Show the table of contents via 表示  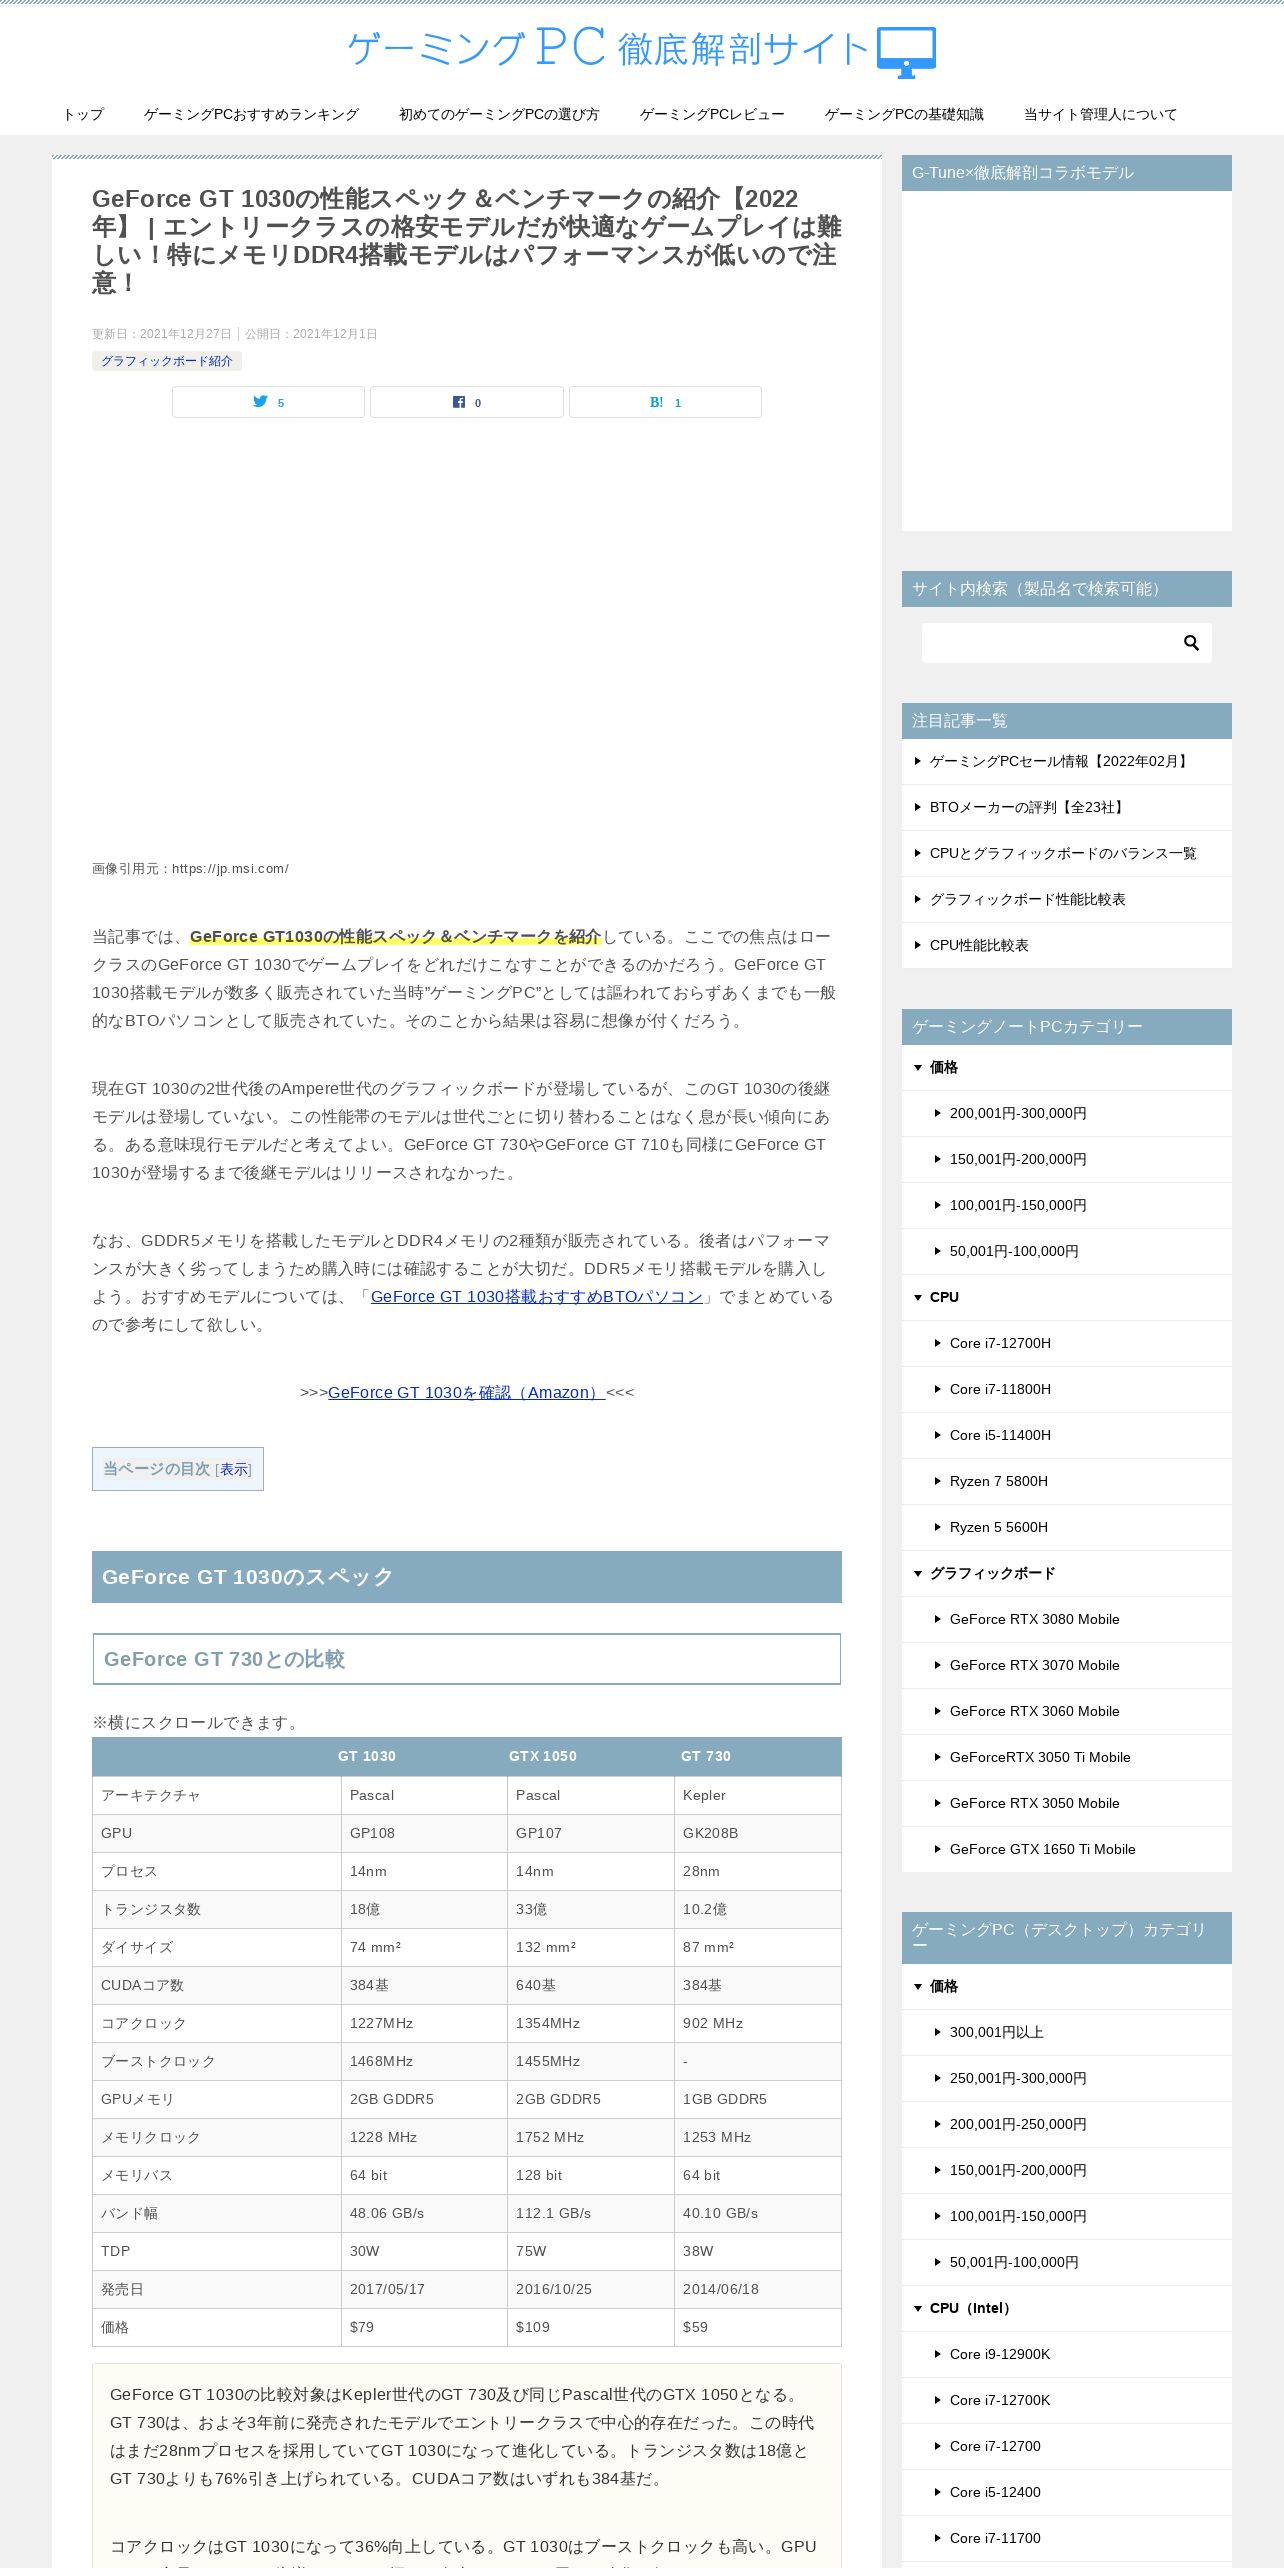pos(234,1469)
